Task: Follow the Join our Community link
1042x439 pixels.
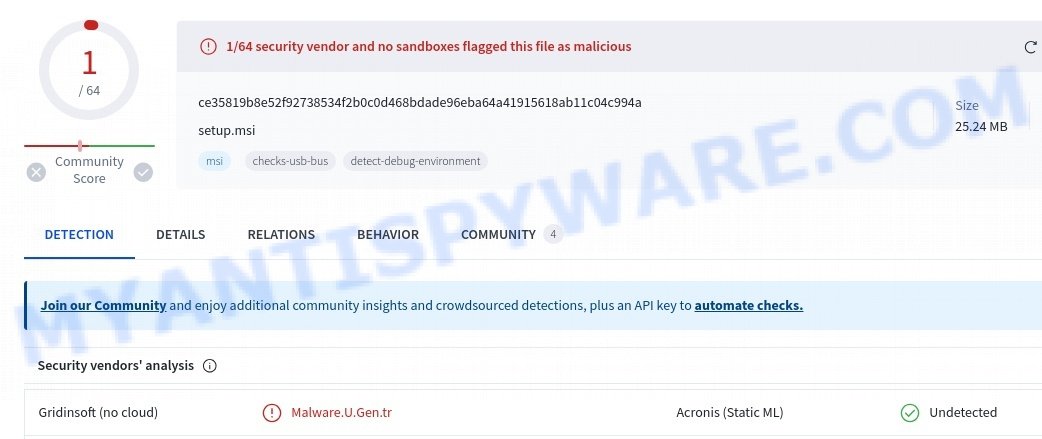Action: pos(103,306)
